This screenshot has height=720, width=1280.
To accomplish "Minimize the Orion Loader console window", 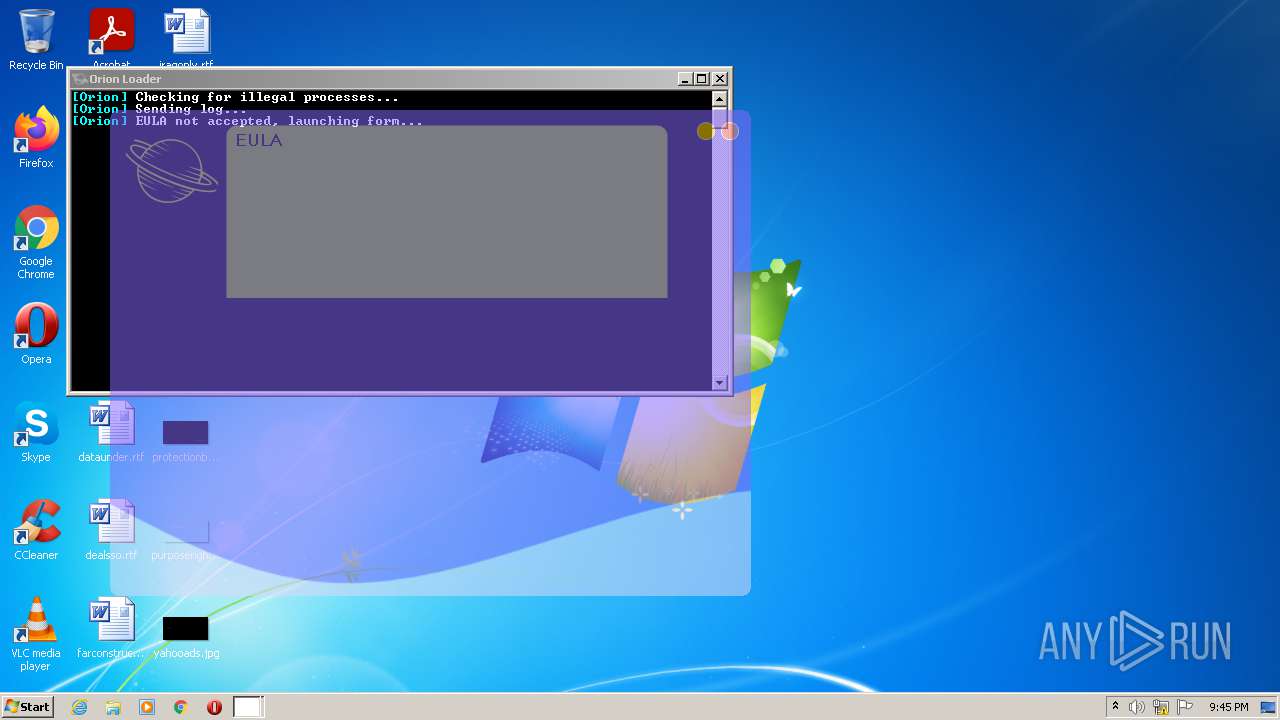I will (685, 79).
